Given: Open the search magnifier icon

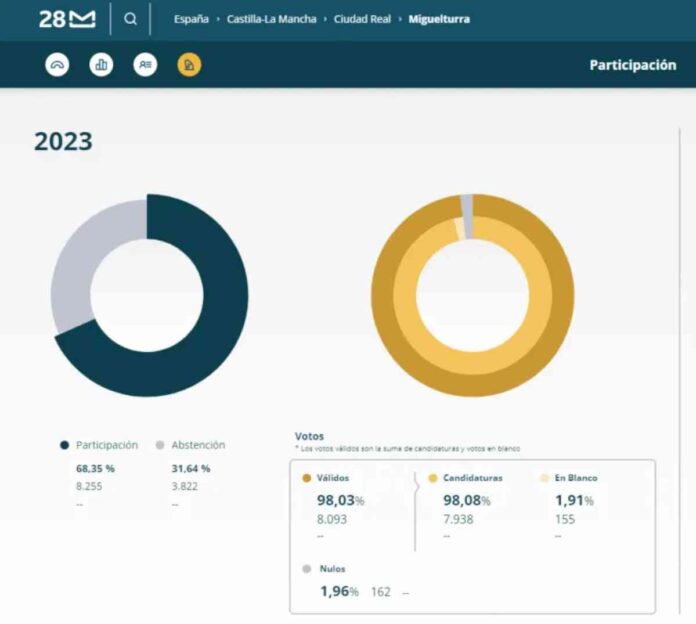Looking at the screenshot, I should pyautogui.click(x=130, y=19).
